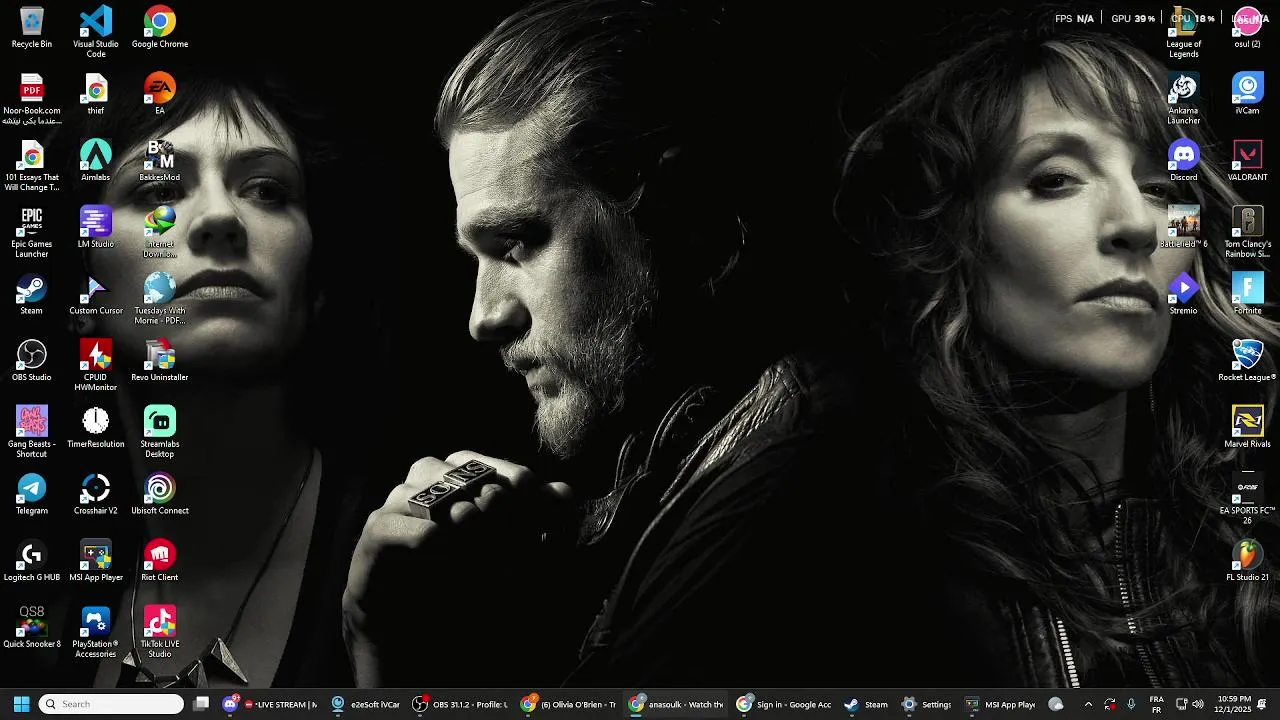Switch to Discord LIVE STREAM taskbar window
This screenshot has height=720, width=1280.
[x=270, y=704]
